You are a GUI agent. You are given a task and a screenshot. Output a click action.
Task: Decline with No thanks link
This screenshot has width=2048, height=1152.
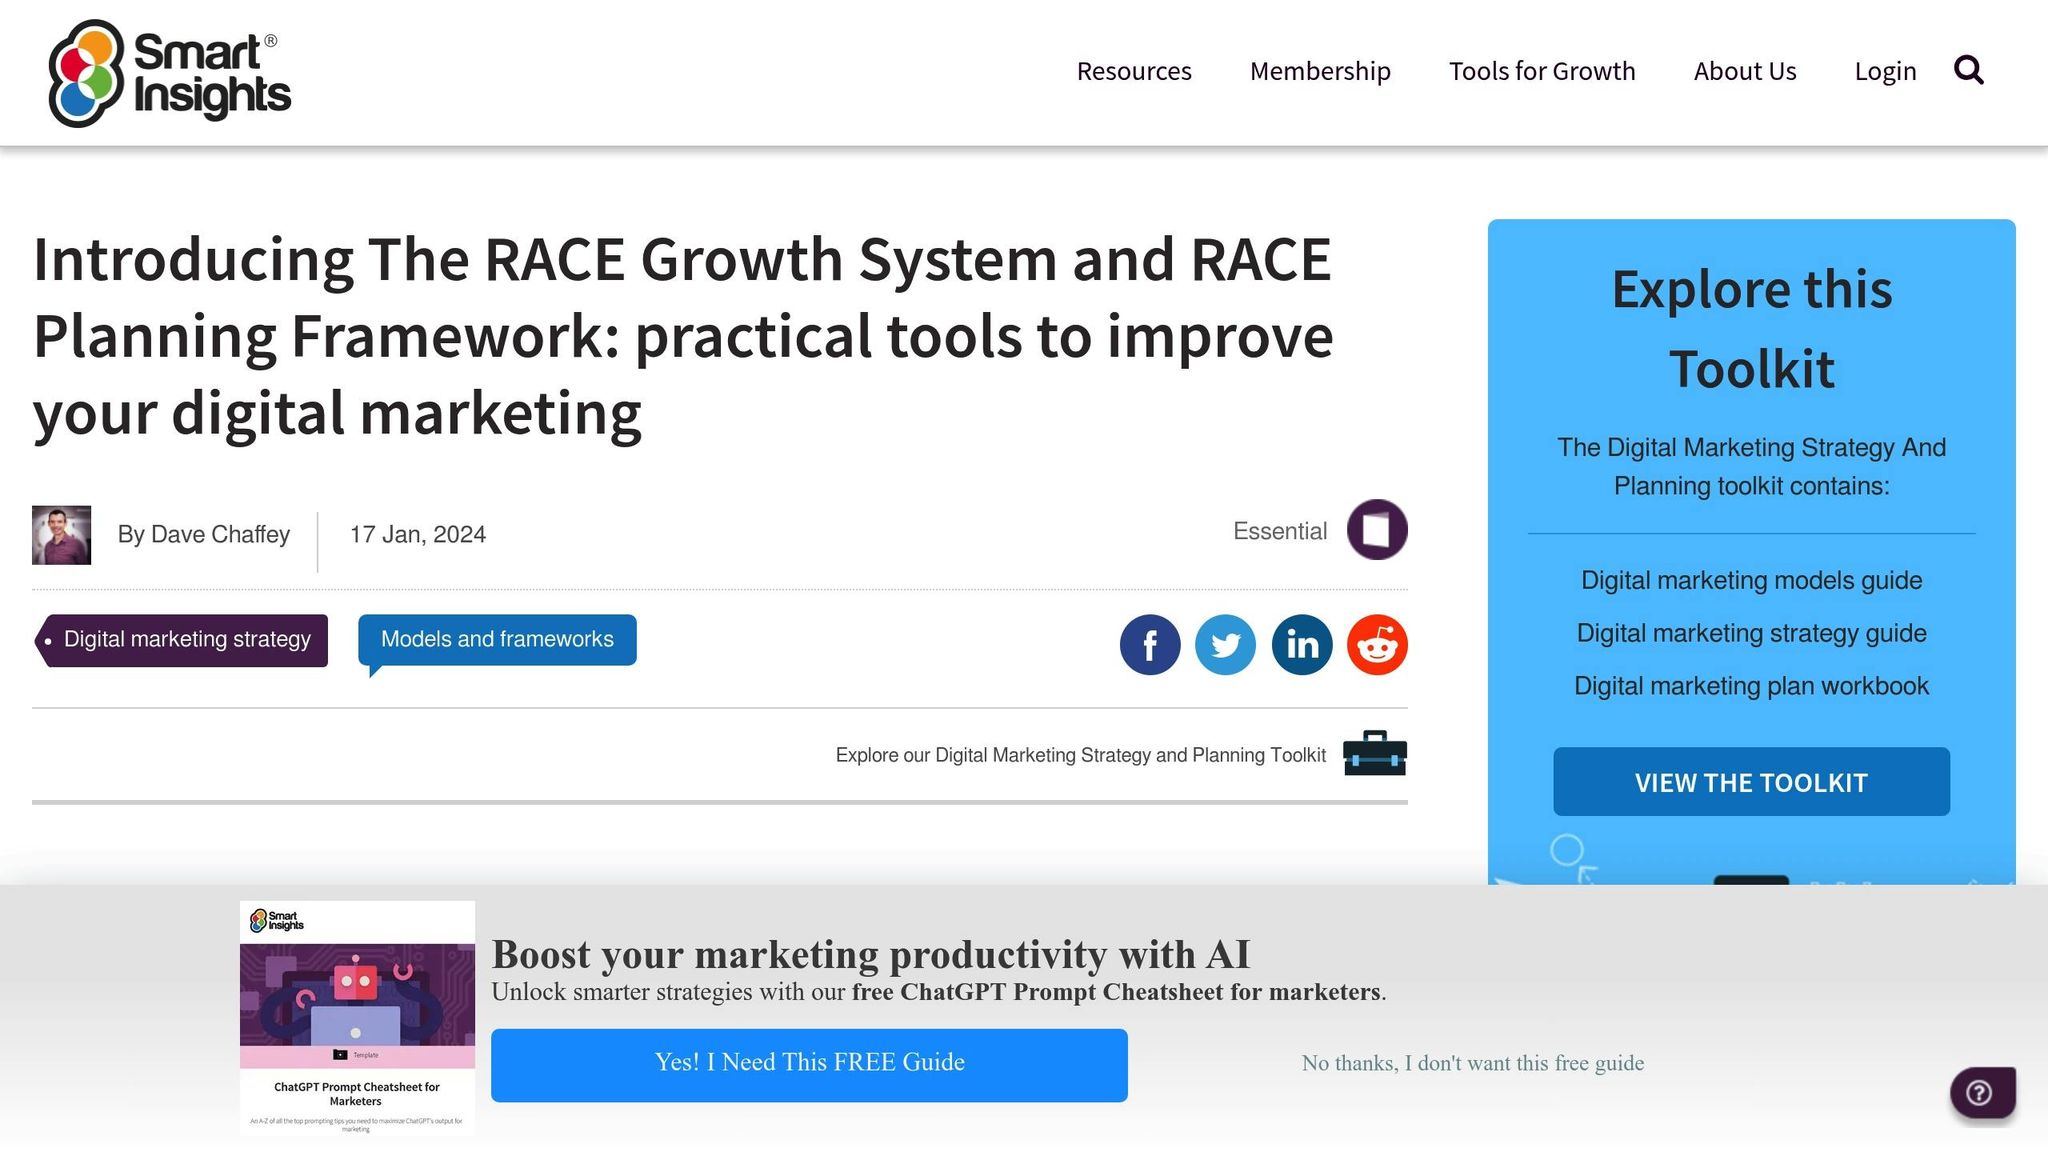pos(1472,1063)
